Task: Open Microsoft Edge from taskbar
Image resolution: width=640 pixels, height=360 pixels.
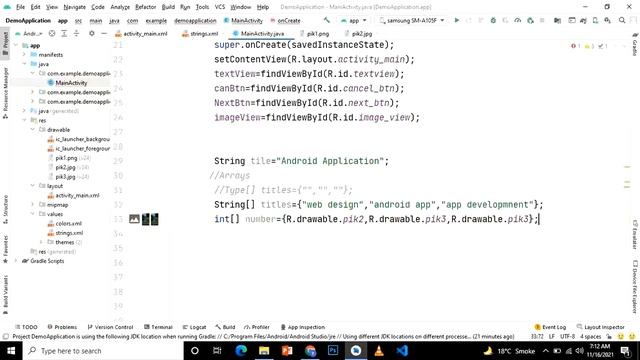Action: click(x=241, y=351)
